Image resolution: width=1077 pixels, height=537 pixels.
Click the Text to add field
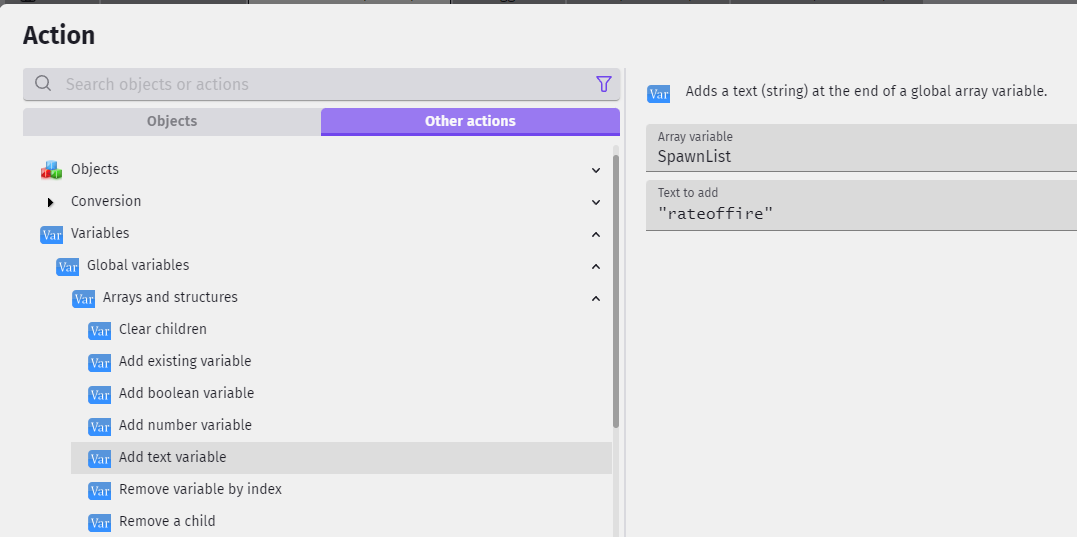pyautogui.click(x=861, y=205)
